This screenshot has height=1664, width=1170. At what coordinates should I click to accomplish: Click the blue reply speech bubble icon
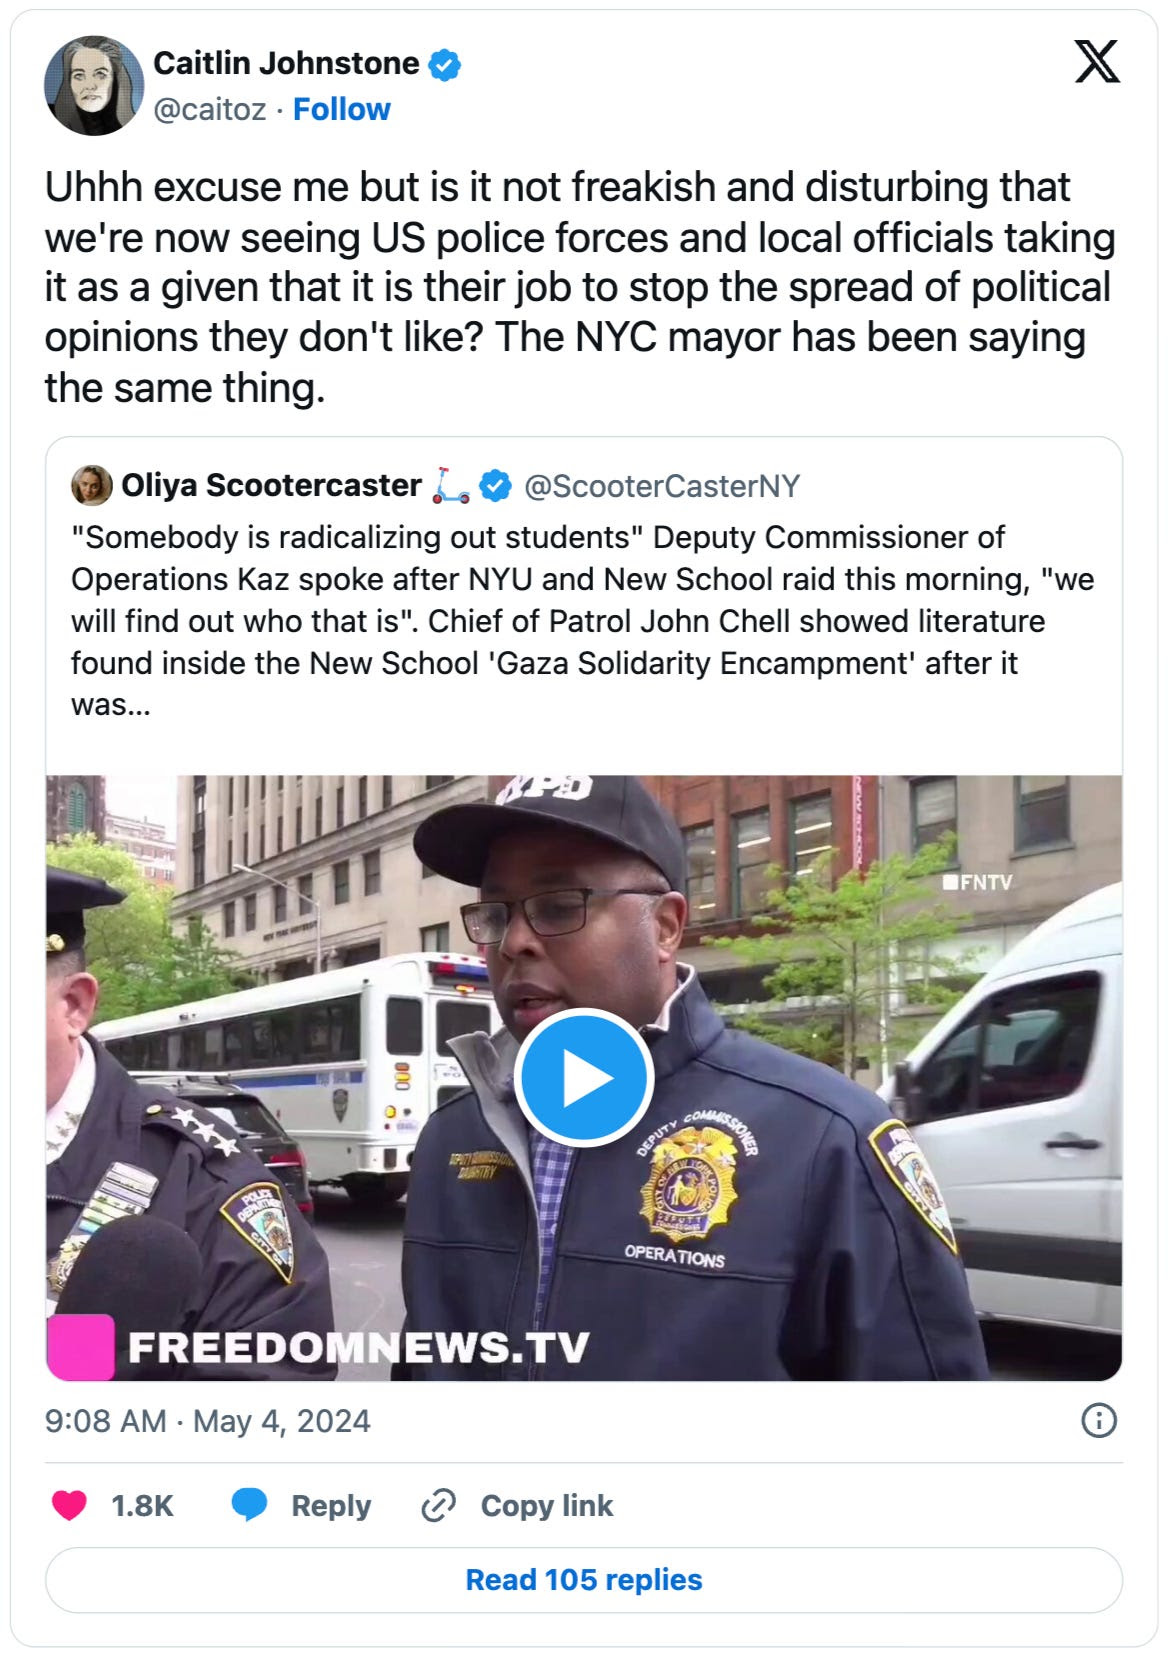point(249,1505)
